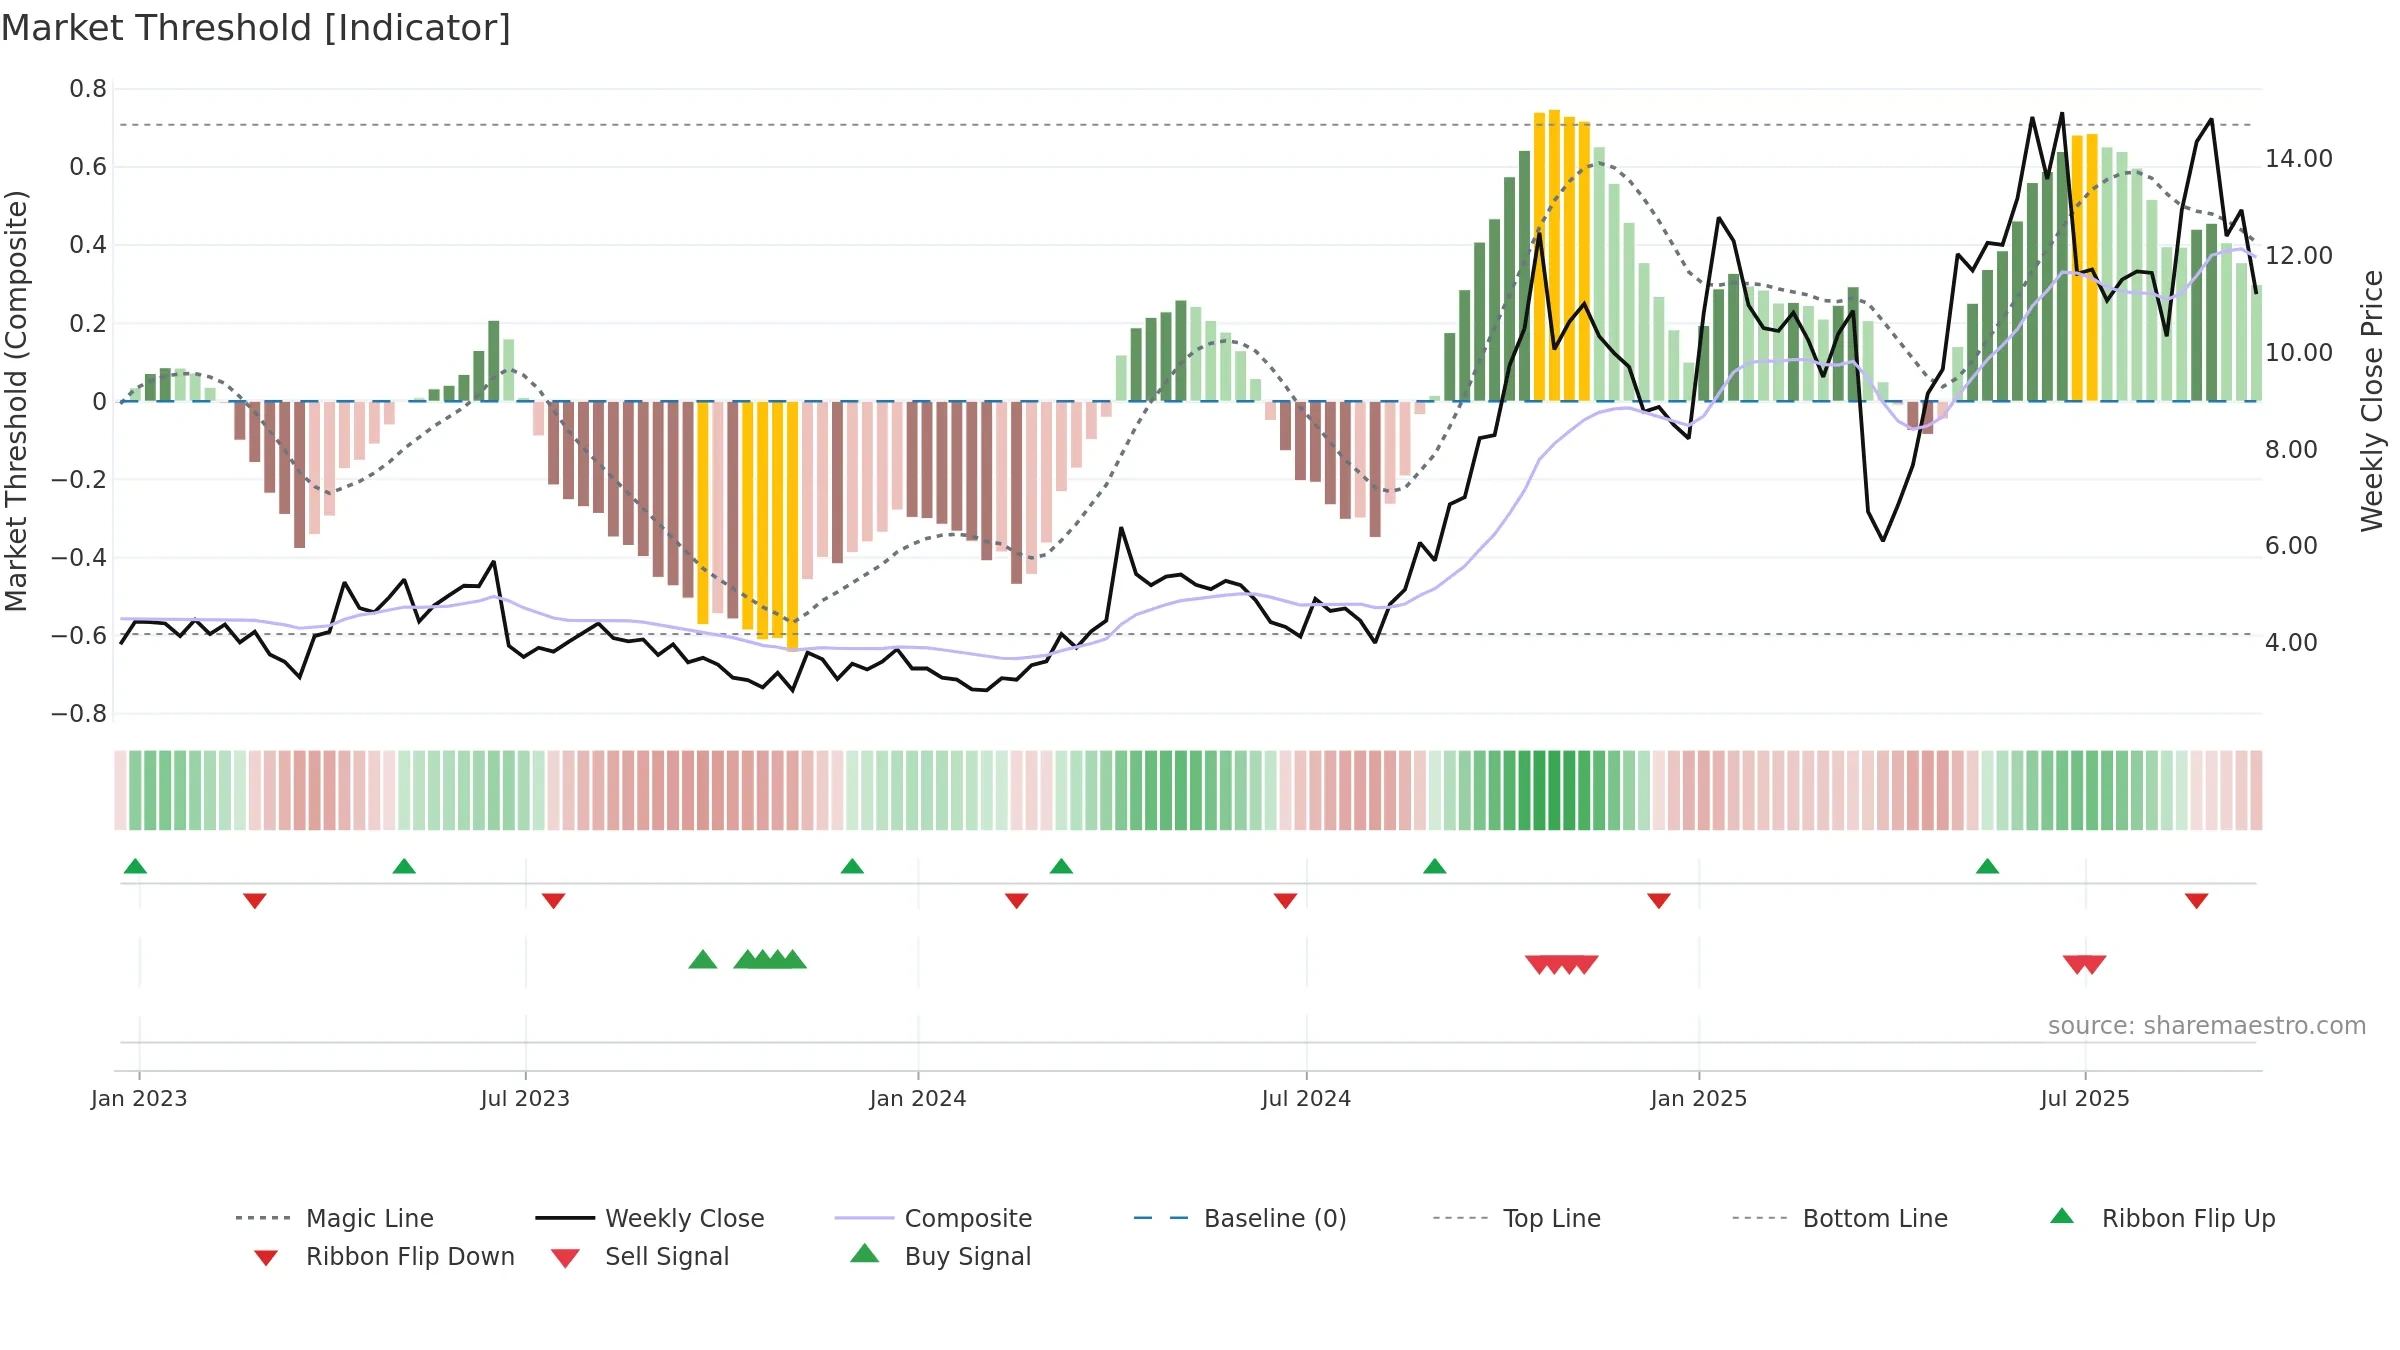Toggle the Sell Signal legend entry
The image size is (2400, 1350).
pos(640,1256)
